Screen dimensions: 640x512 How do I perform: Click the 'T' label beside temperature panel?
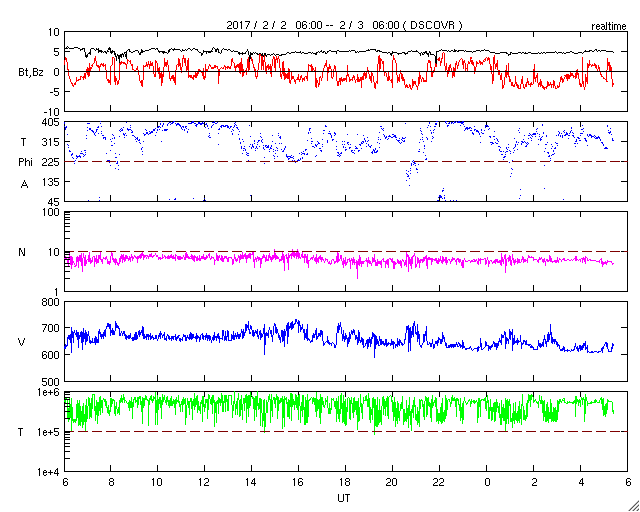pyautogui.click(x=20, y=432)
